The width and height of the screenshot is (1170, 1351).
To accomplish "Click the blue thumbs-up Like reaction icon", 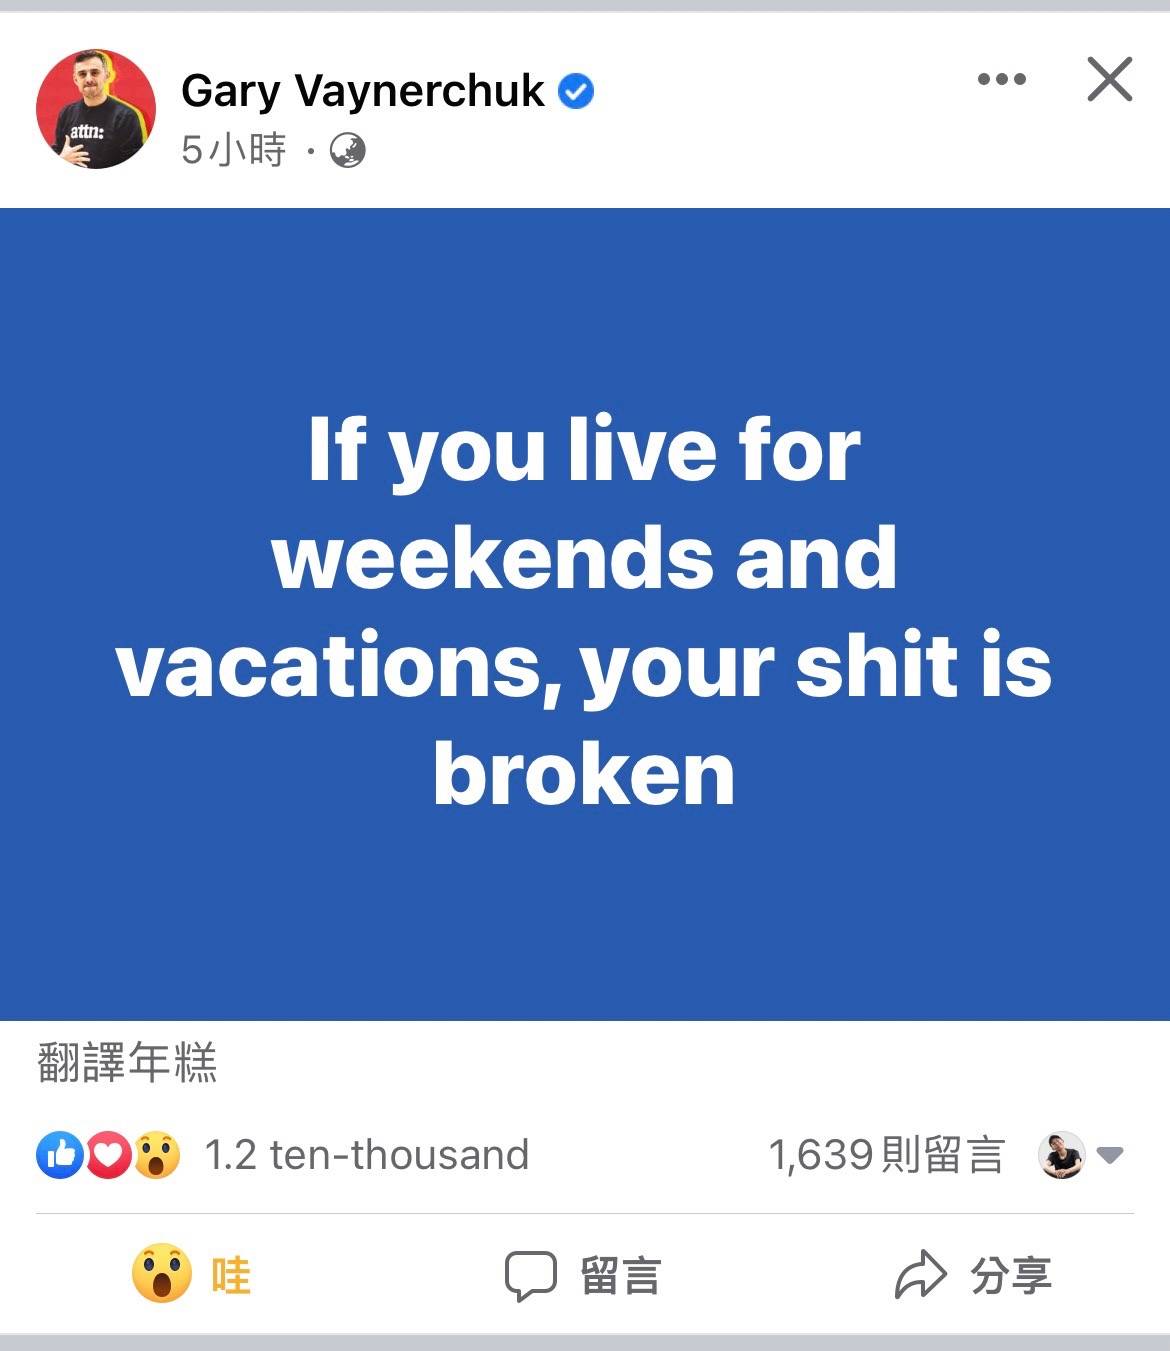I will click(59, 1155).
